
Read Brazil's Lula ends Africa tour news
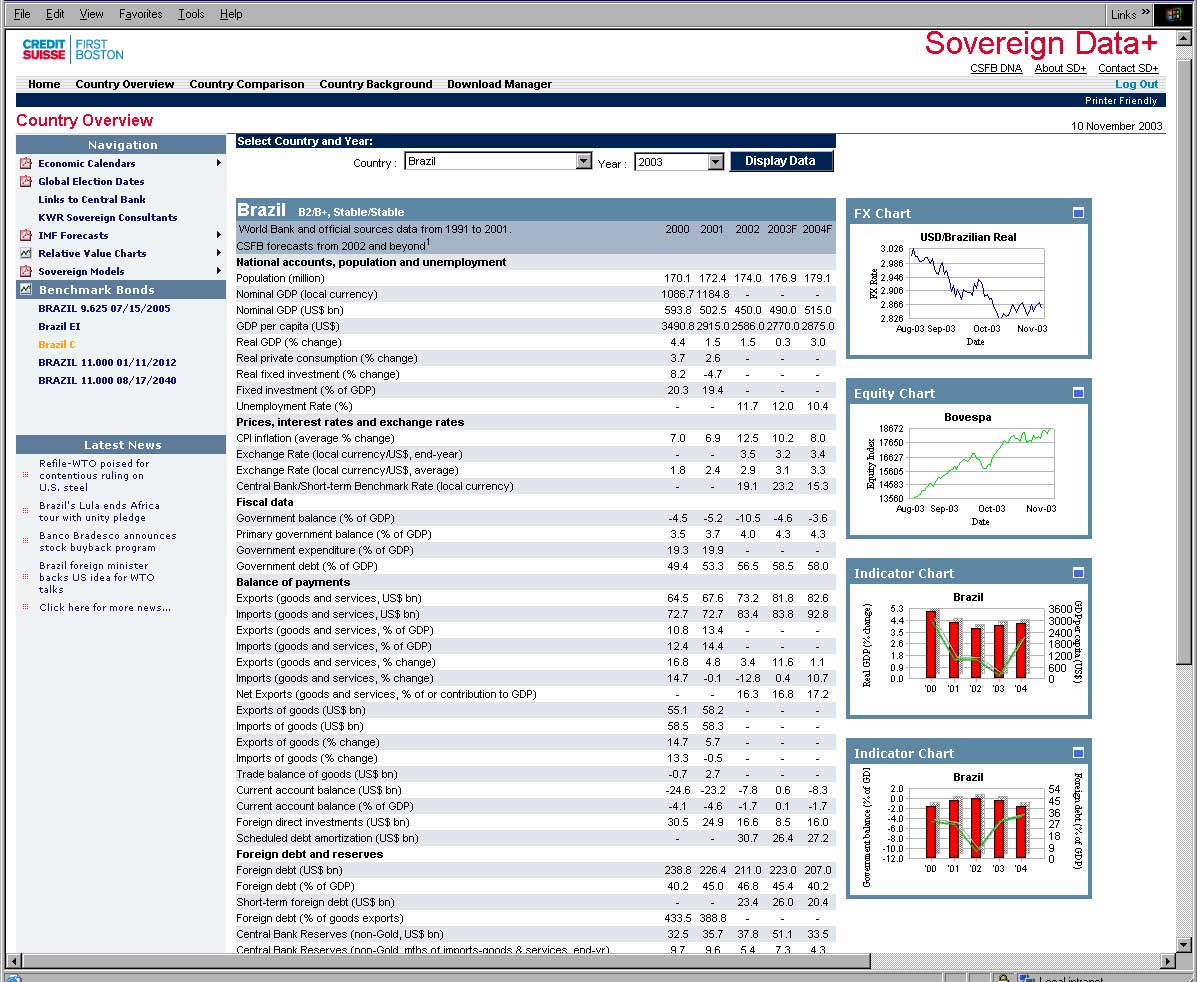coord(99,512)
